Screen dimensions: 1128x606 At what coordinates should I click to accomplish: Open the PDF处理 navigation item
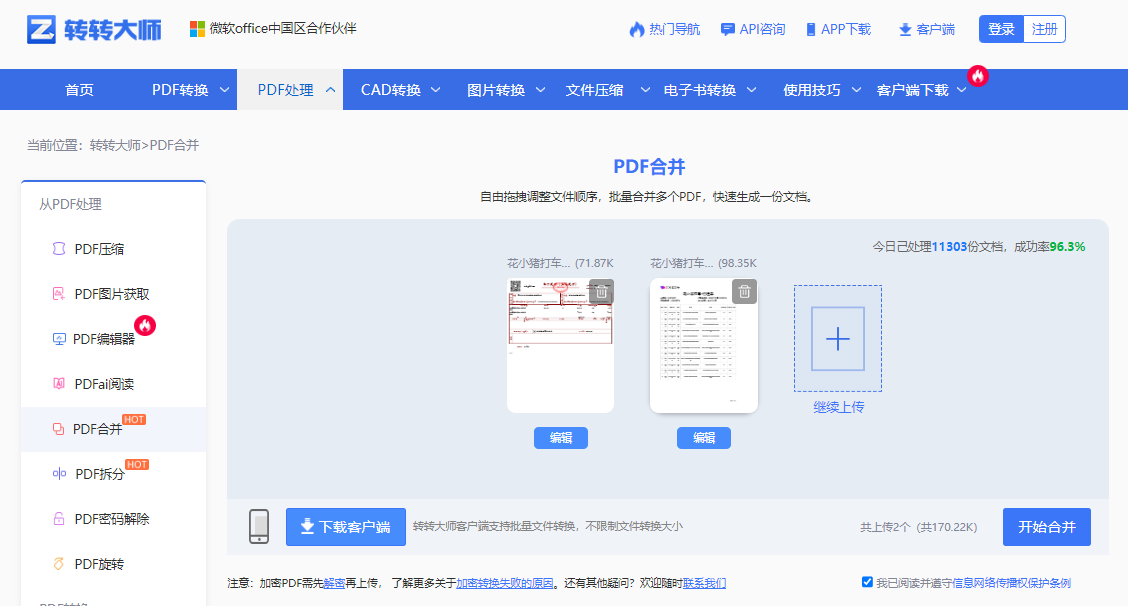pos(286,90)
